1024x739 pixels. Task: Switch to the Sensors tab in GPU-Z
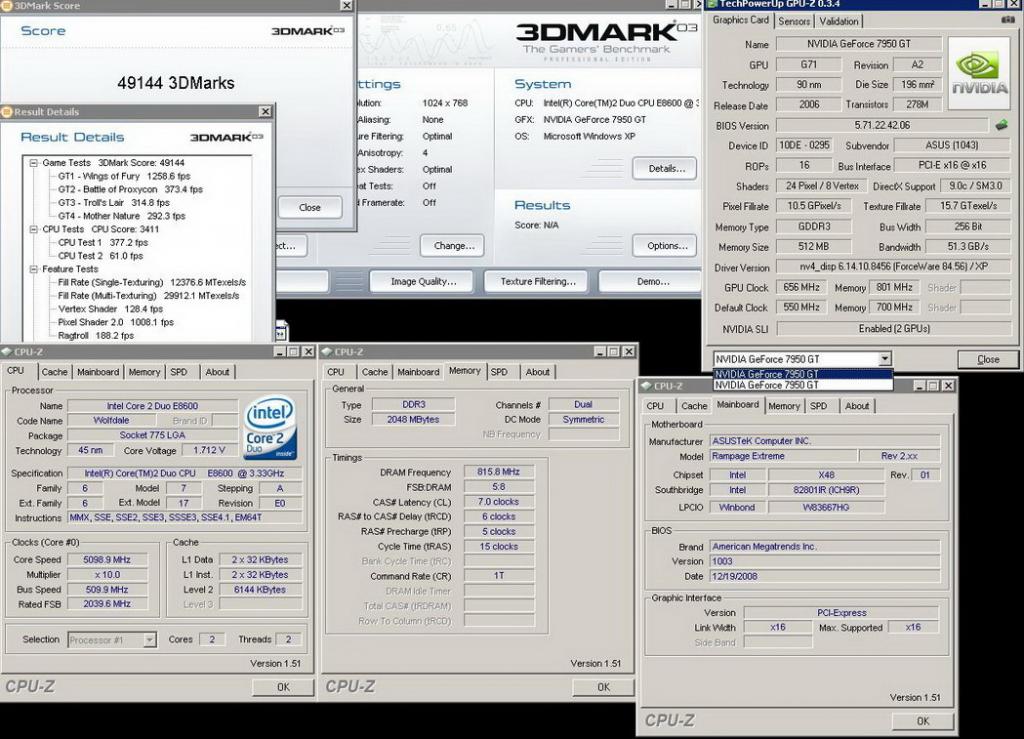[x=794, y=21]
